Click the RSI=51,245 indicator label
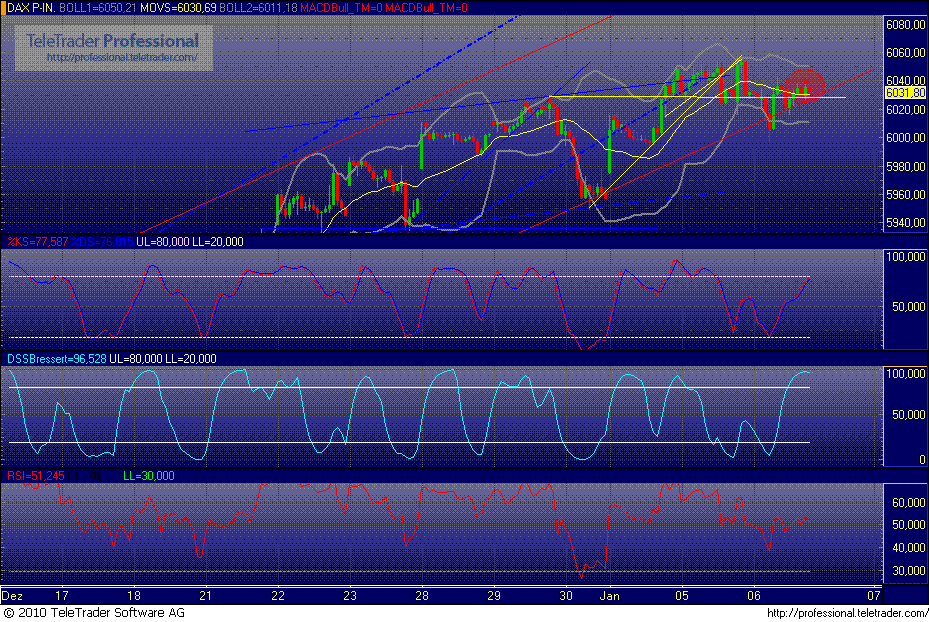 point(35,476)
